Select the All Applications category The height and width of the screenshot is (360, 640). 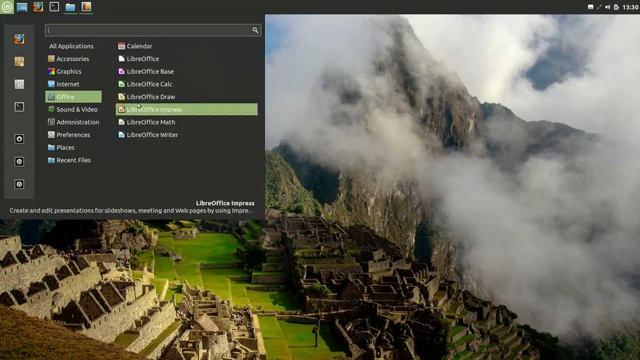click(x=71, y=46)
